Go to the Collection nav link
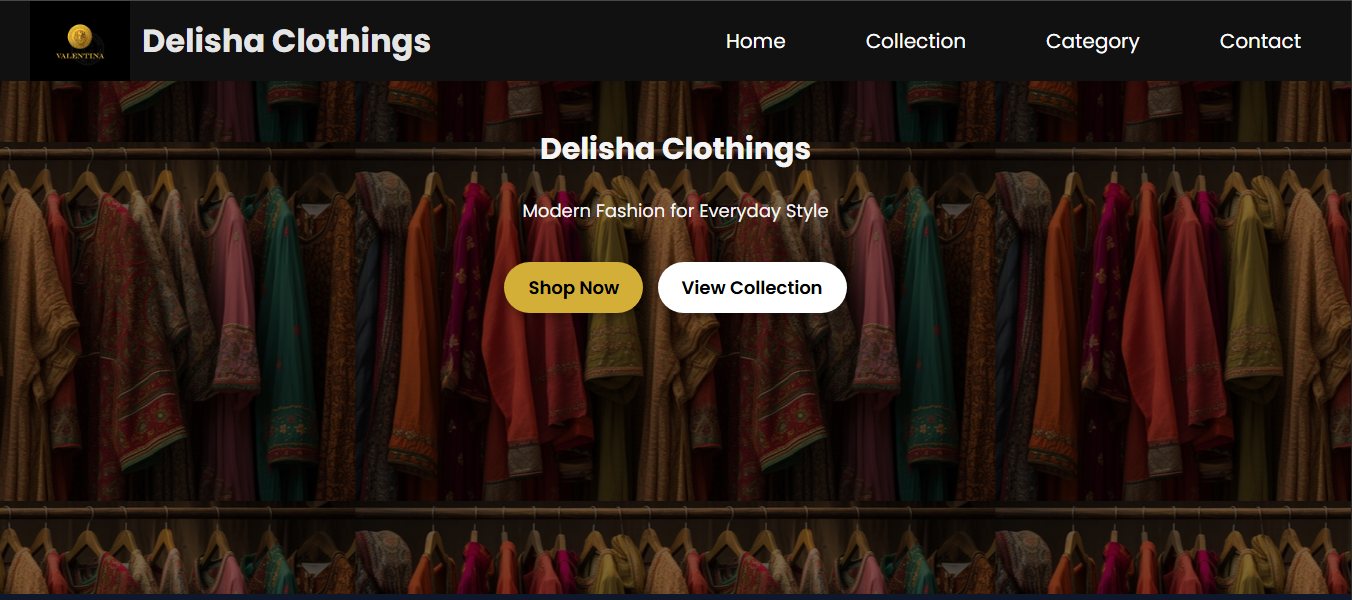The height and width of the screenshot is (600, 1352). coord(915,41)
